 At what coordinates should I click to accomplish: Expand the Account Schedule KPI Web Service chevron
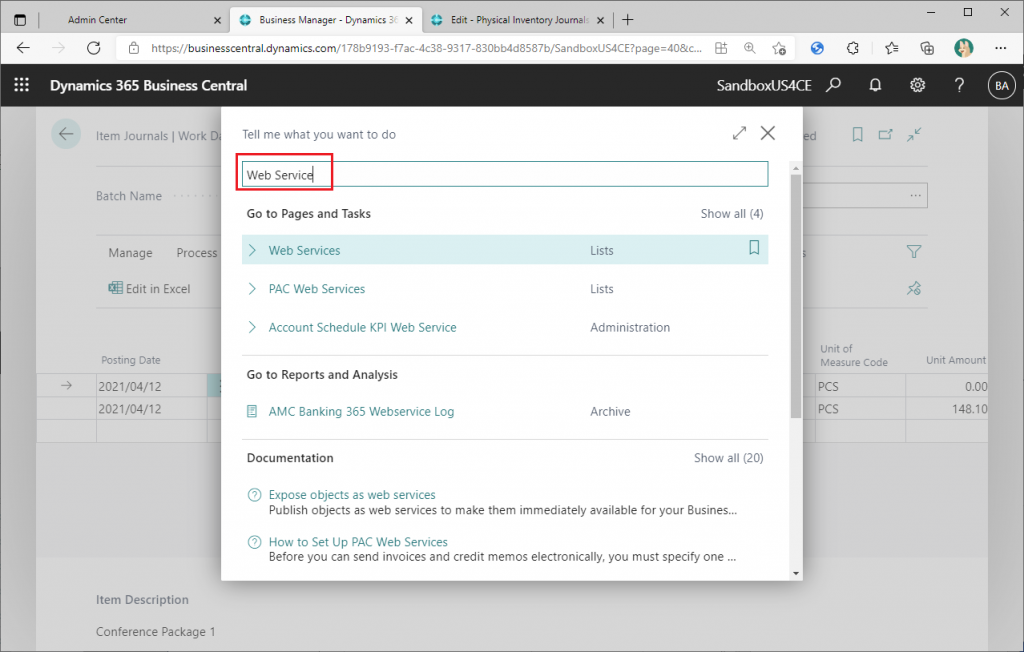tap(252, 327)
